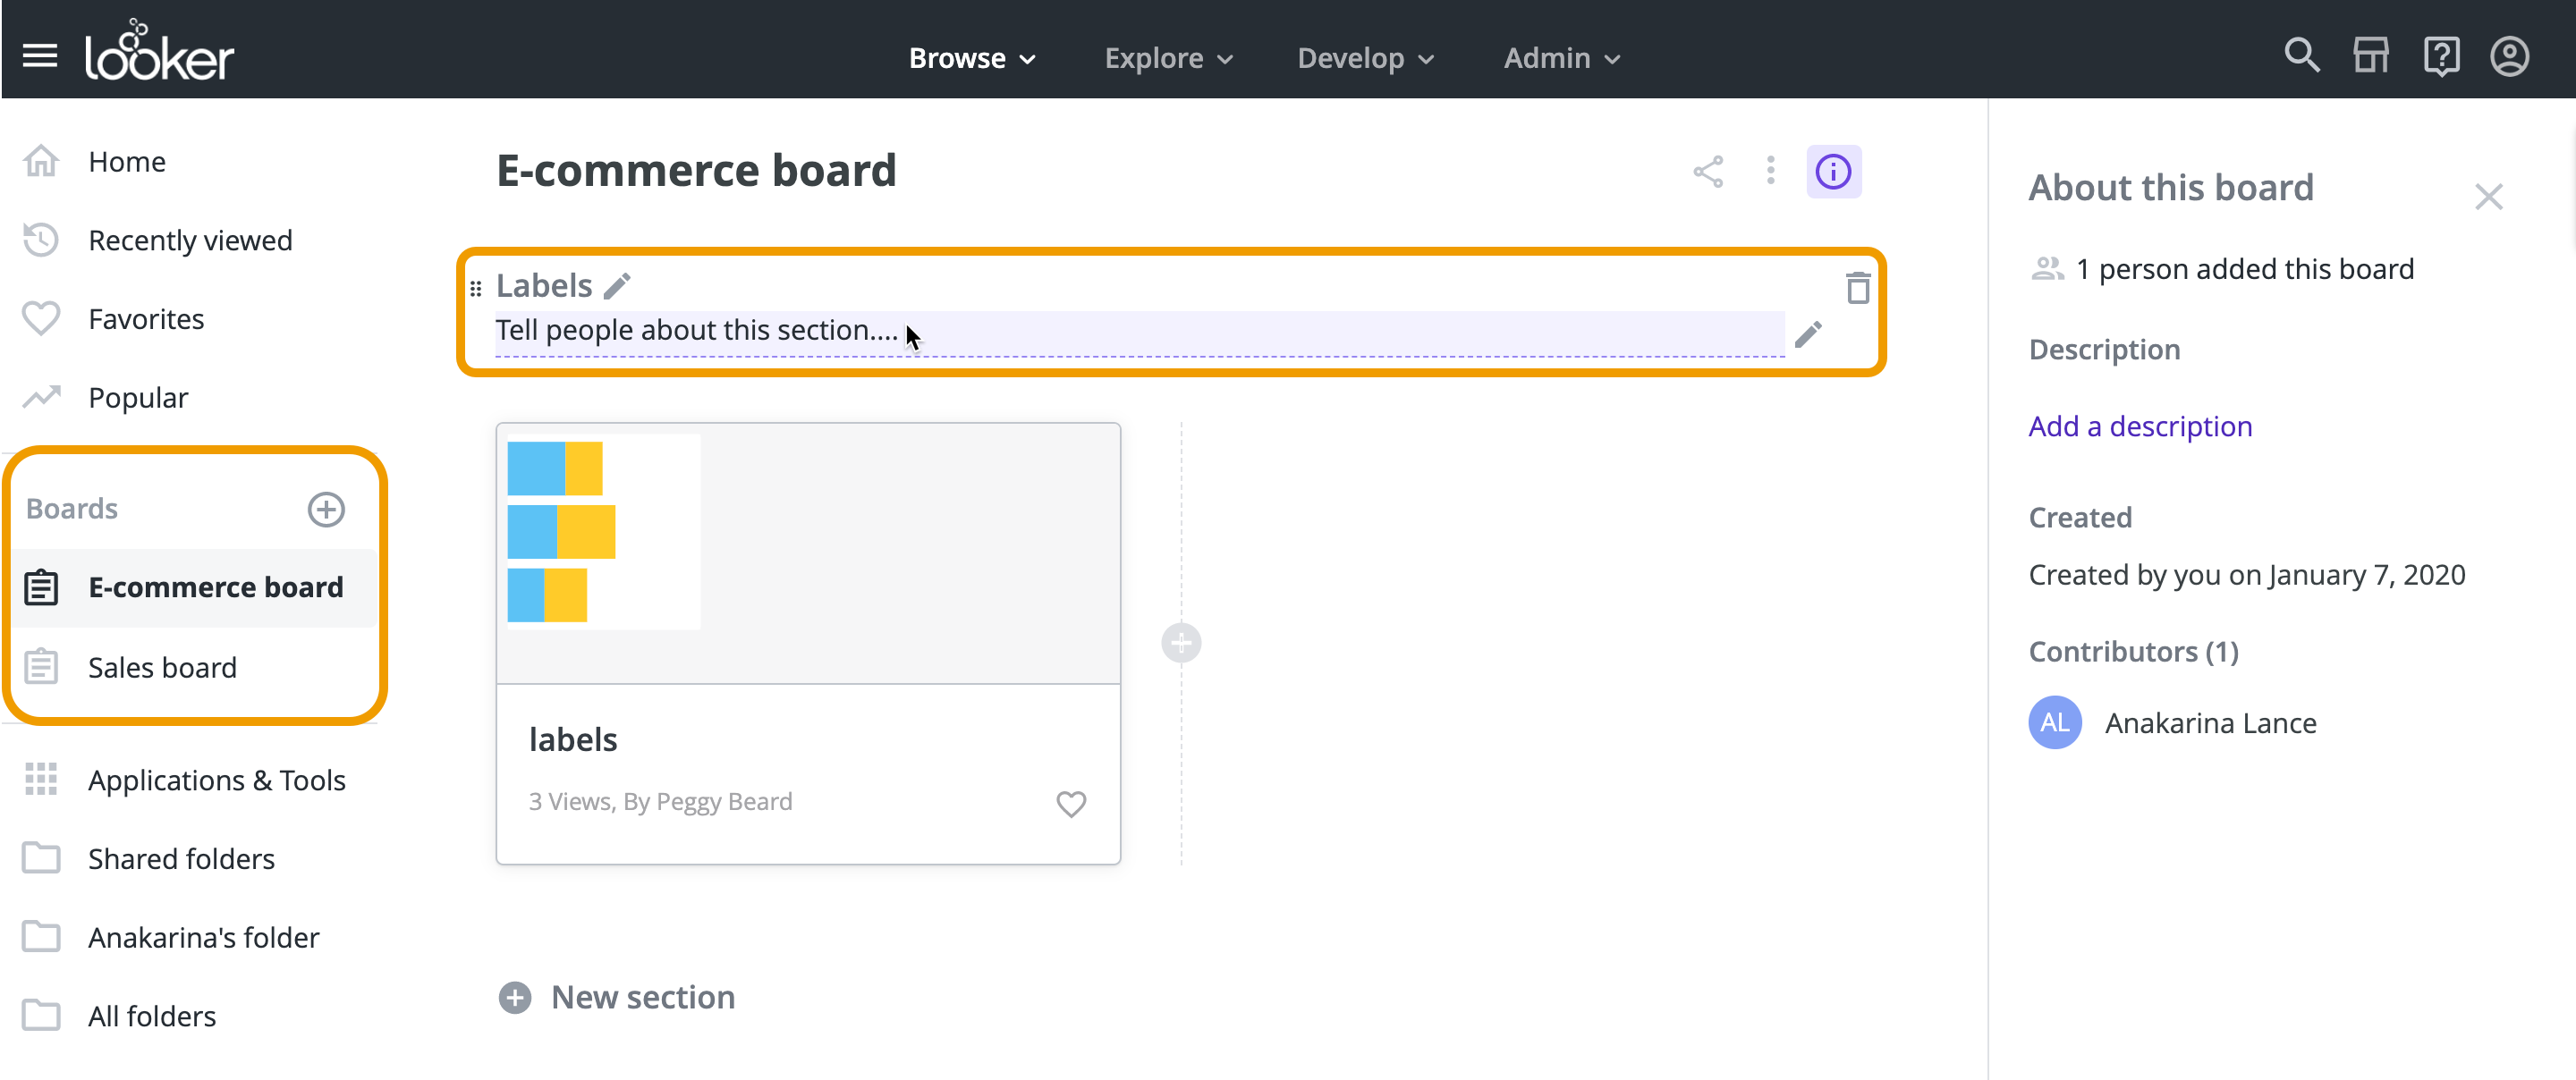Click the Add a description link
This screenshot has height=1080, width=2576.
coord(2140,426)
